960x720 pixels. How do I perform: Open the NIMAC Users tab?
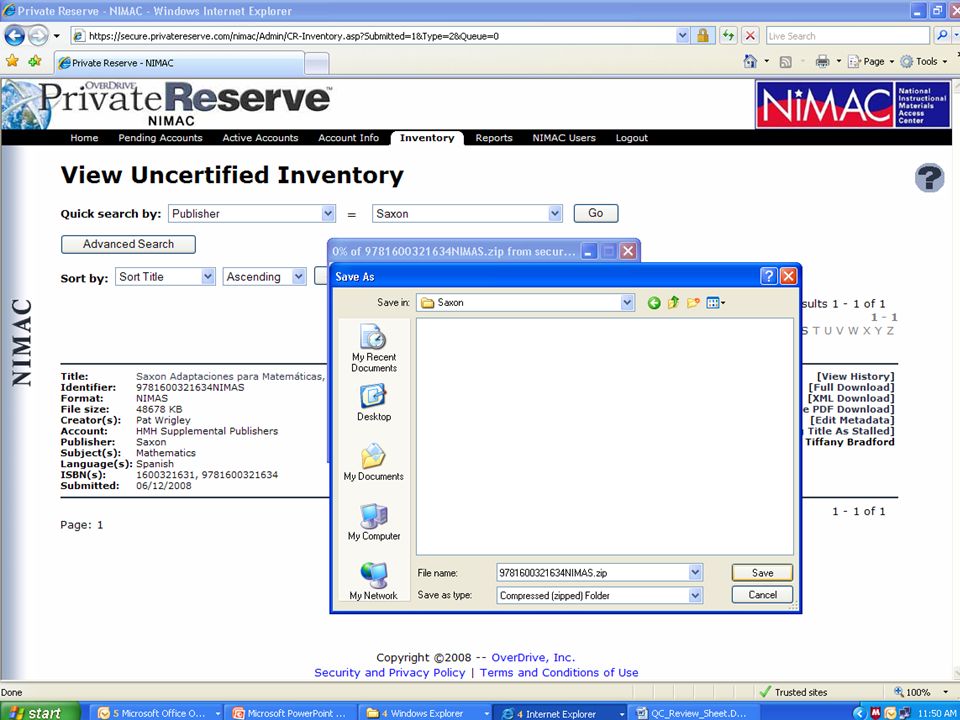pyautogui.click(x=564, y=138)
